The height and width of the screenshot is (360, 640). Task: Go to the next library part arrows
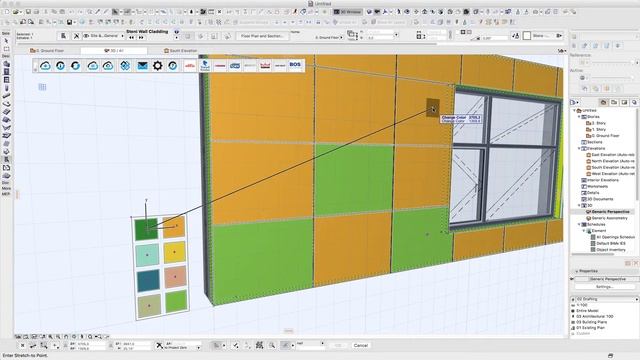click(x=141, y=38)
